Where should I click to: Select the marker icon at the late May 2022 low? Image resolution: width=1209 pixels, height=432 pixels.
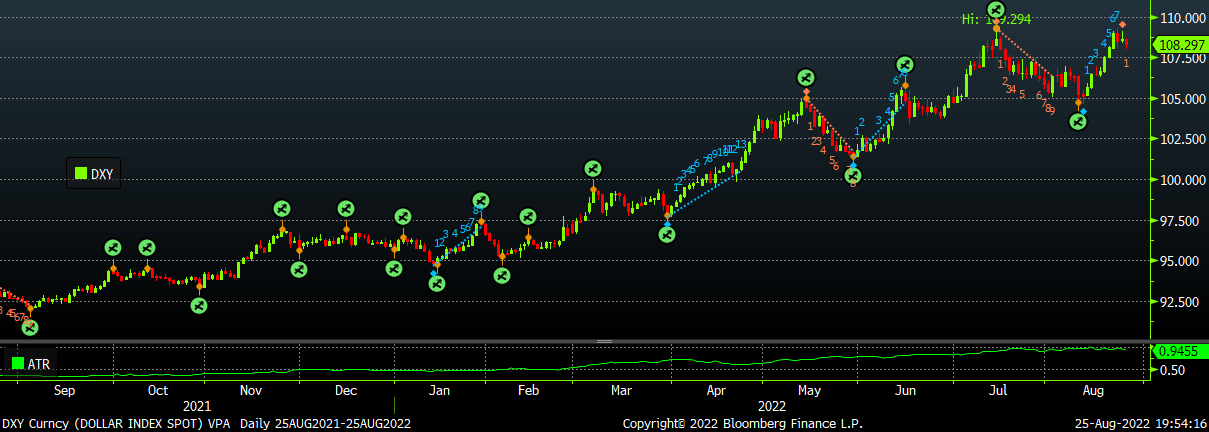tap(853, 176)
